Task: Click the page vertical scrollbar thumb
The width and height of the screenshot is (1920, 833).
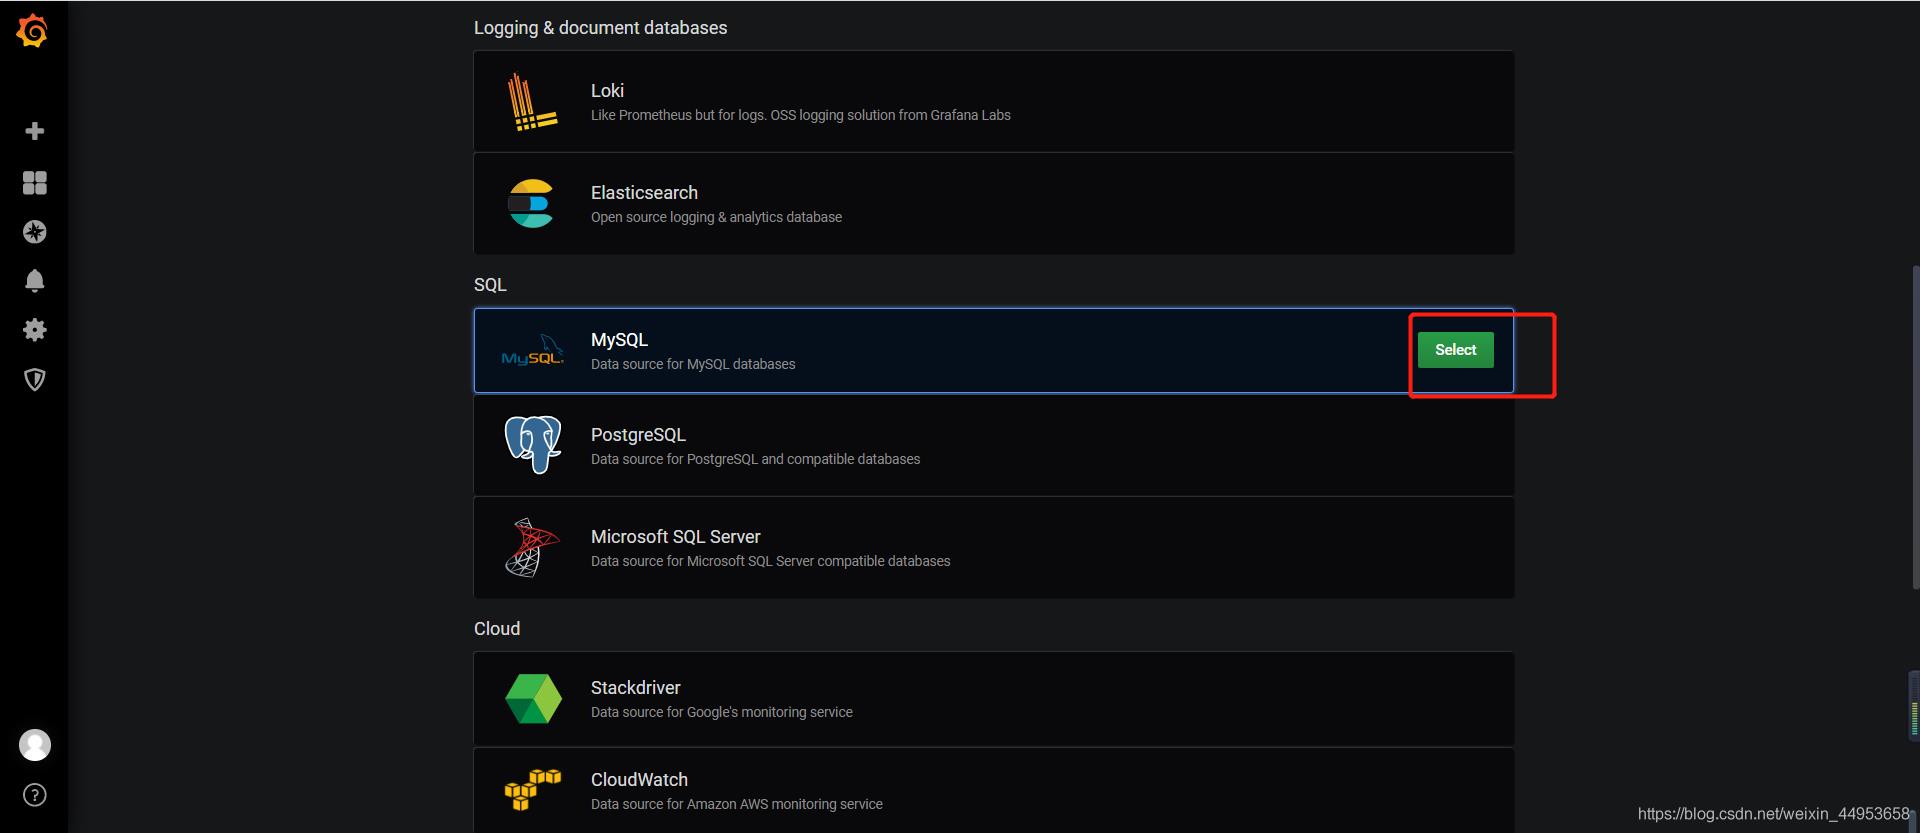Action: coord(1915,427)
